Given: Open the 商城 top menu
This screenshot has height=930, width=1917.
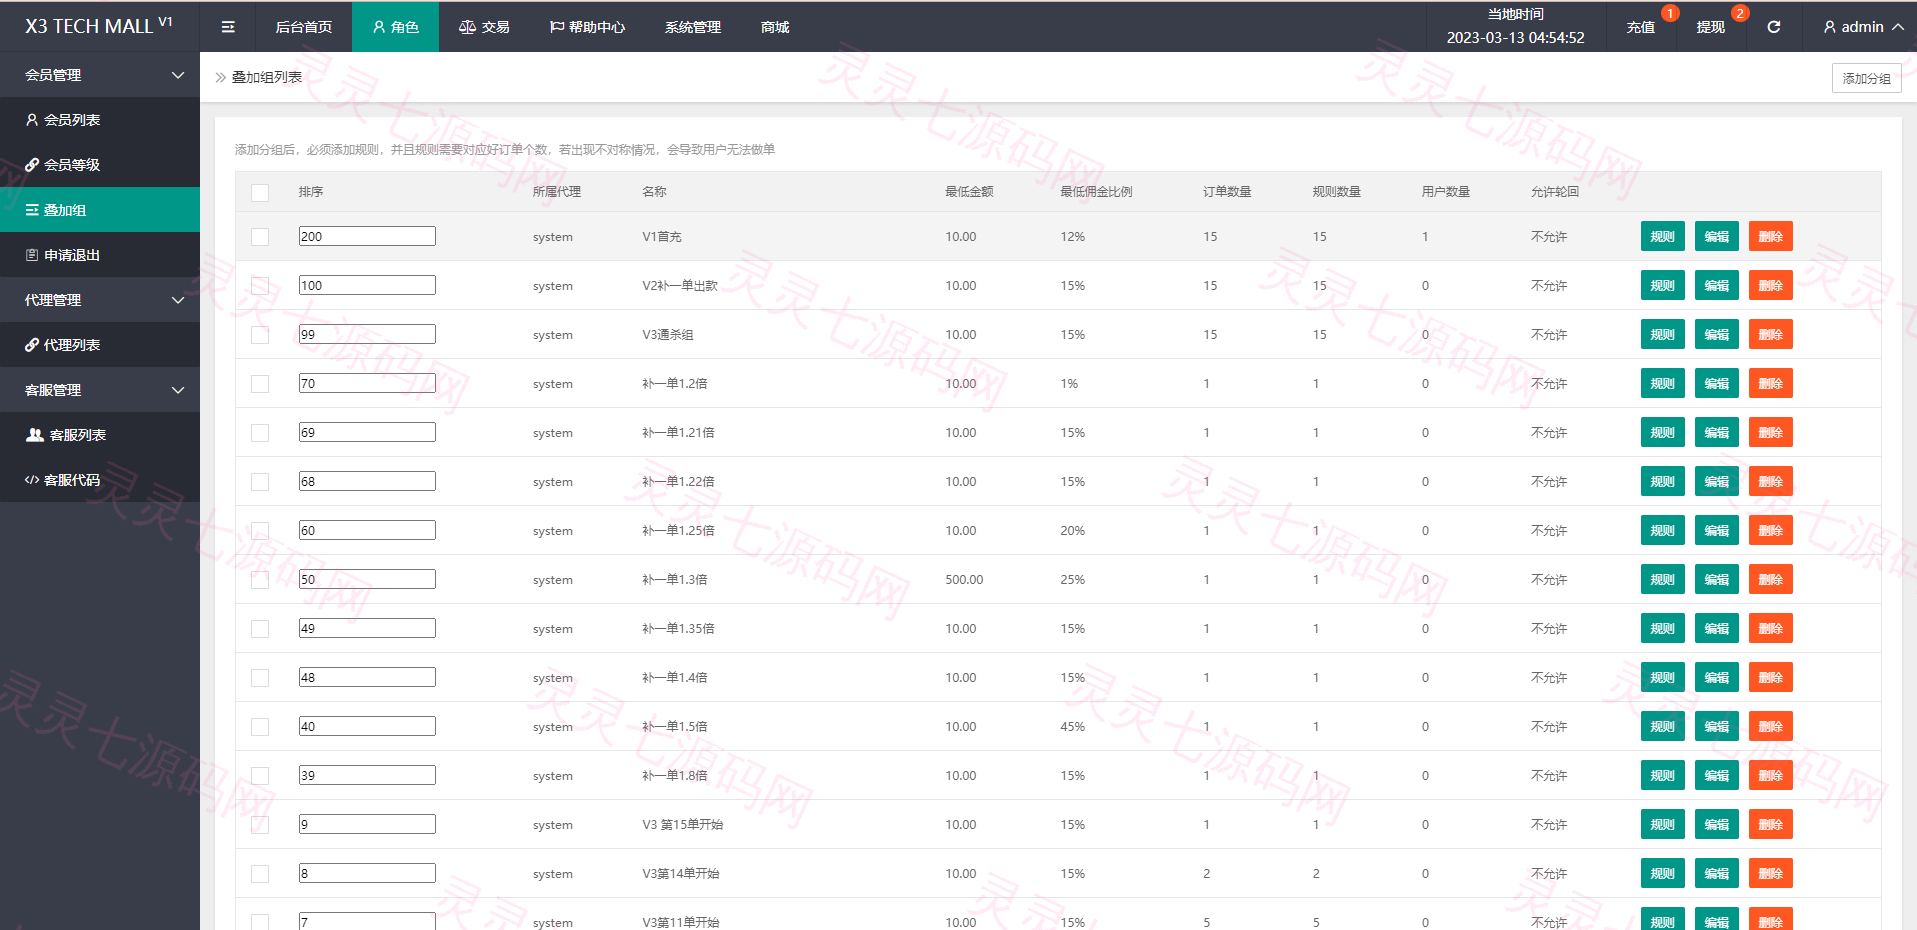Looking at the screenshot, I should point(775,27).
